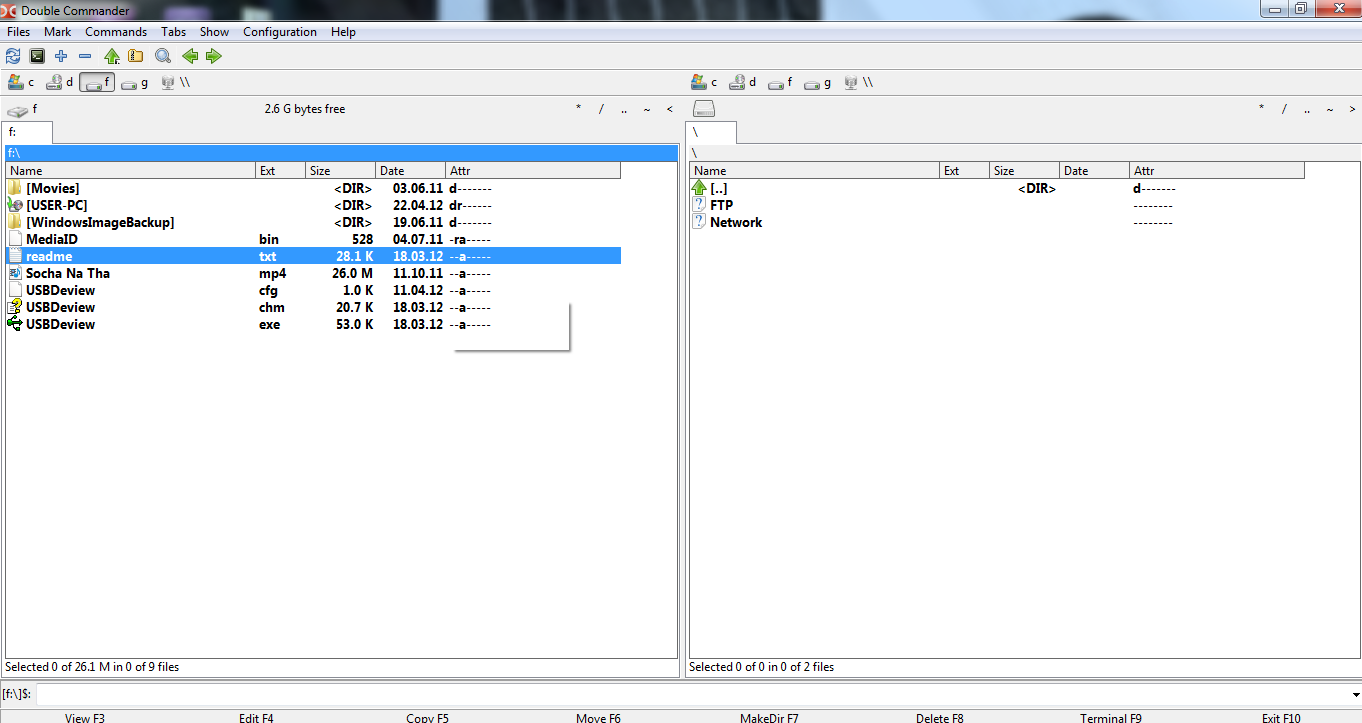
Task: Click the blue minus Unmark files icon
Action: pyautogui.click(x=85, y=56)
